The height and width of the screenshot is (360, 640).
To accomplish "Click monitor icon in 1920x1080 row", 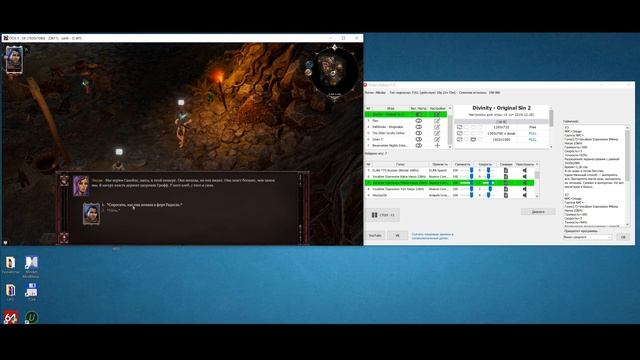I will (x=473, y=140).
